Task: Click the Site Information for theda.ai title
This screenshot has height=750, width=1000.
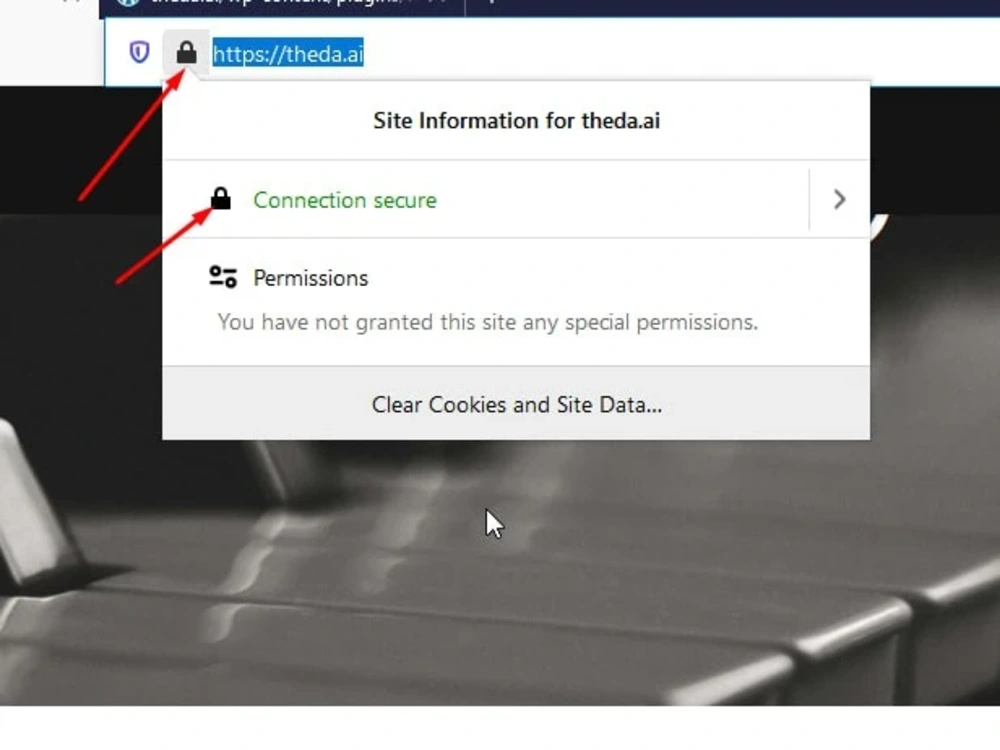Action: point(516,121)
